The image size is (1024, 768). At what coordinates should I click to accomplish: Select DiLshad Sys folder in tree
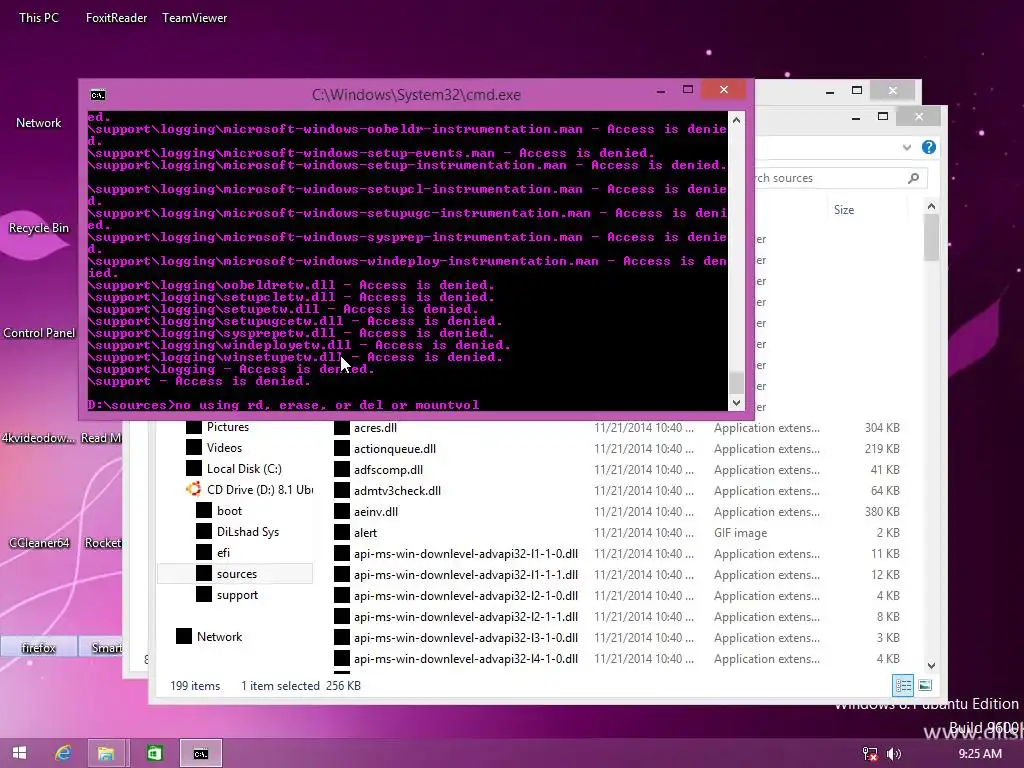(248, 532)
